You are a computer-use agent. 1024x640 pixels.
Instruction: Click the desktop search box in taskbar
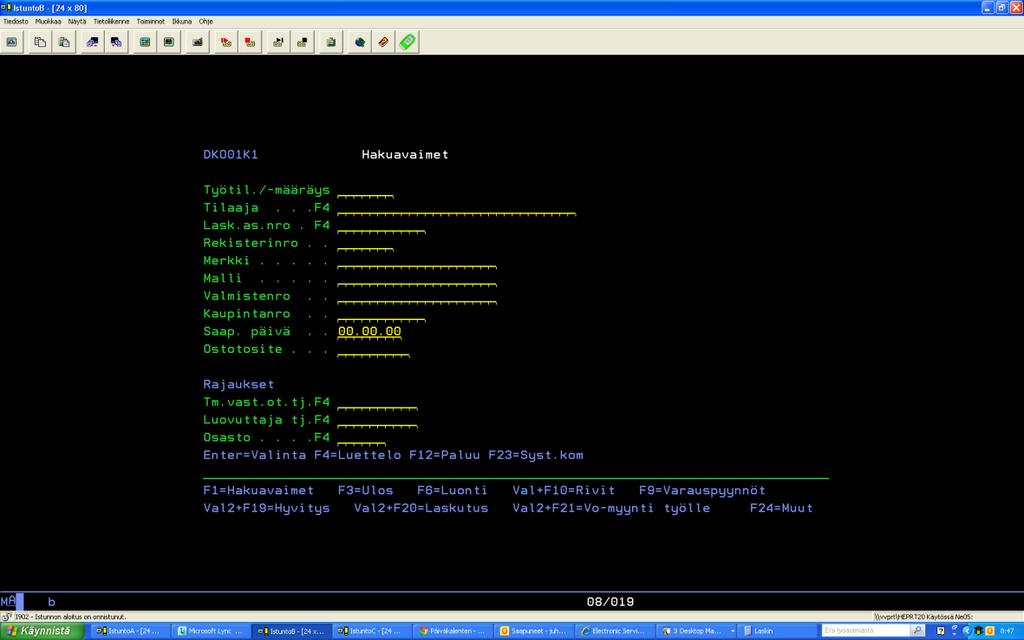867,631
